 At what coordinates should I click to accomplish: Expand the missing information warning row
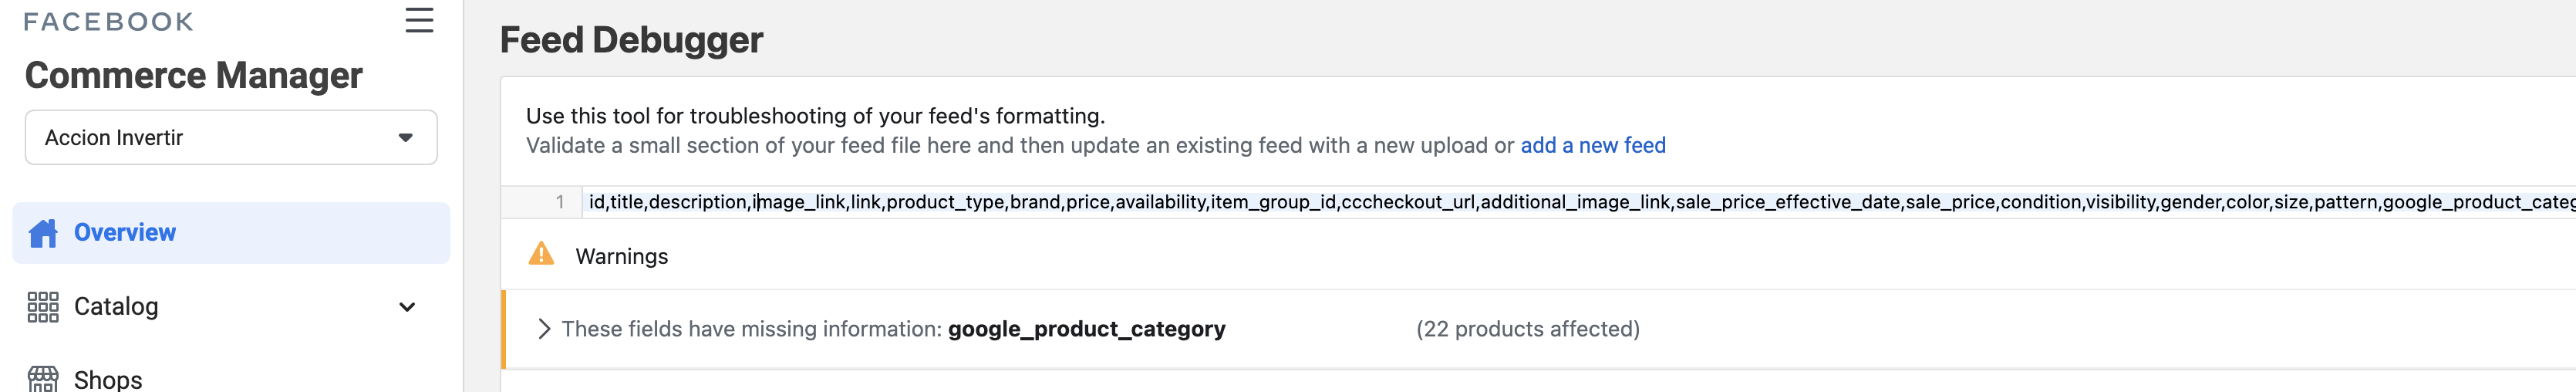click(x=544, y=329)
